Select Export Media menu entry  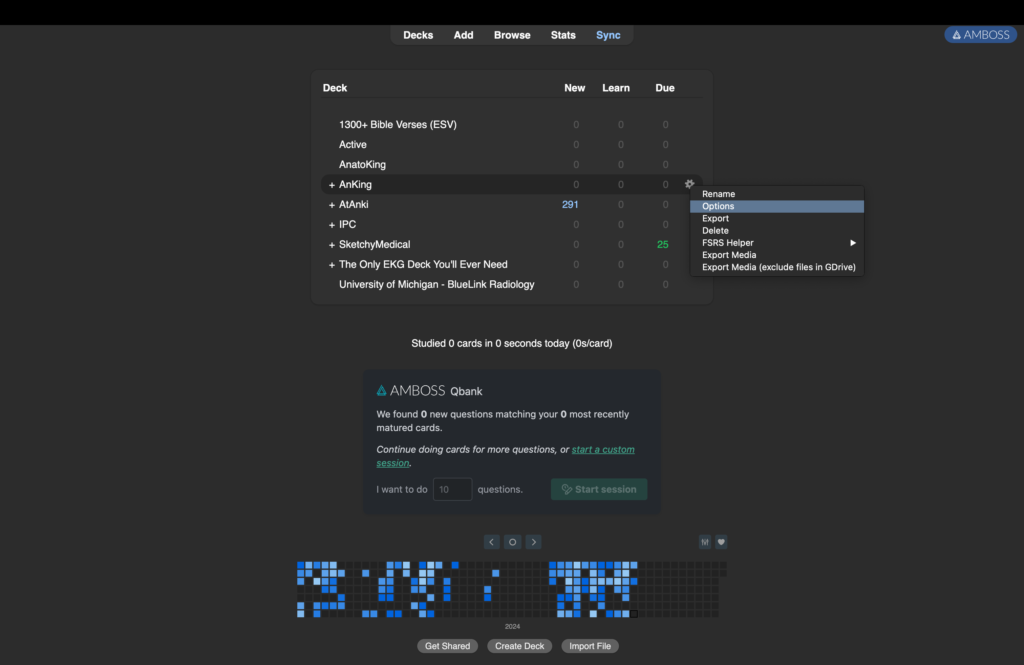776,255
